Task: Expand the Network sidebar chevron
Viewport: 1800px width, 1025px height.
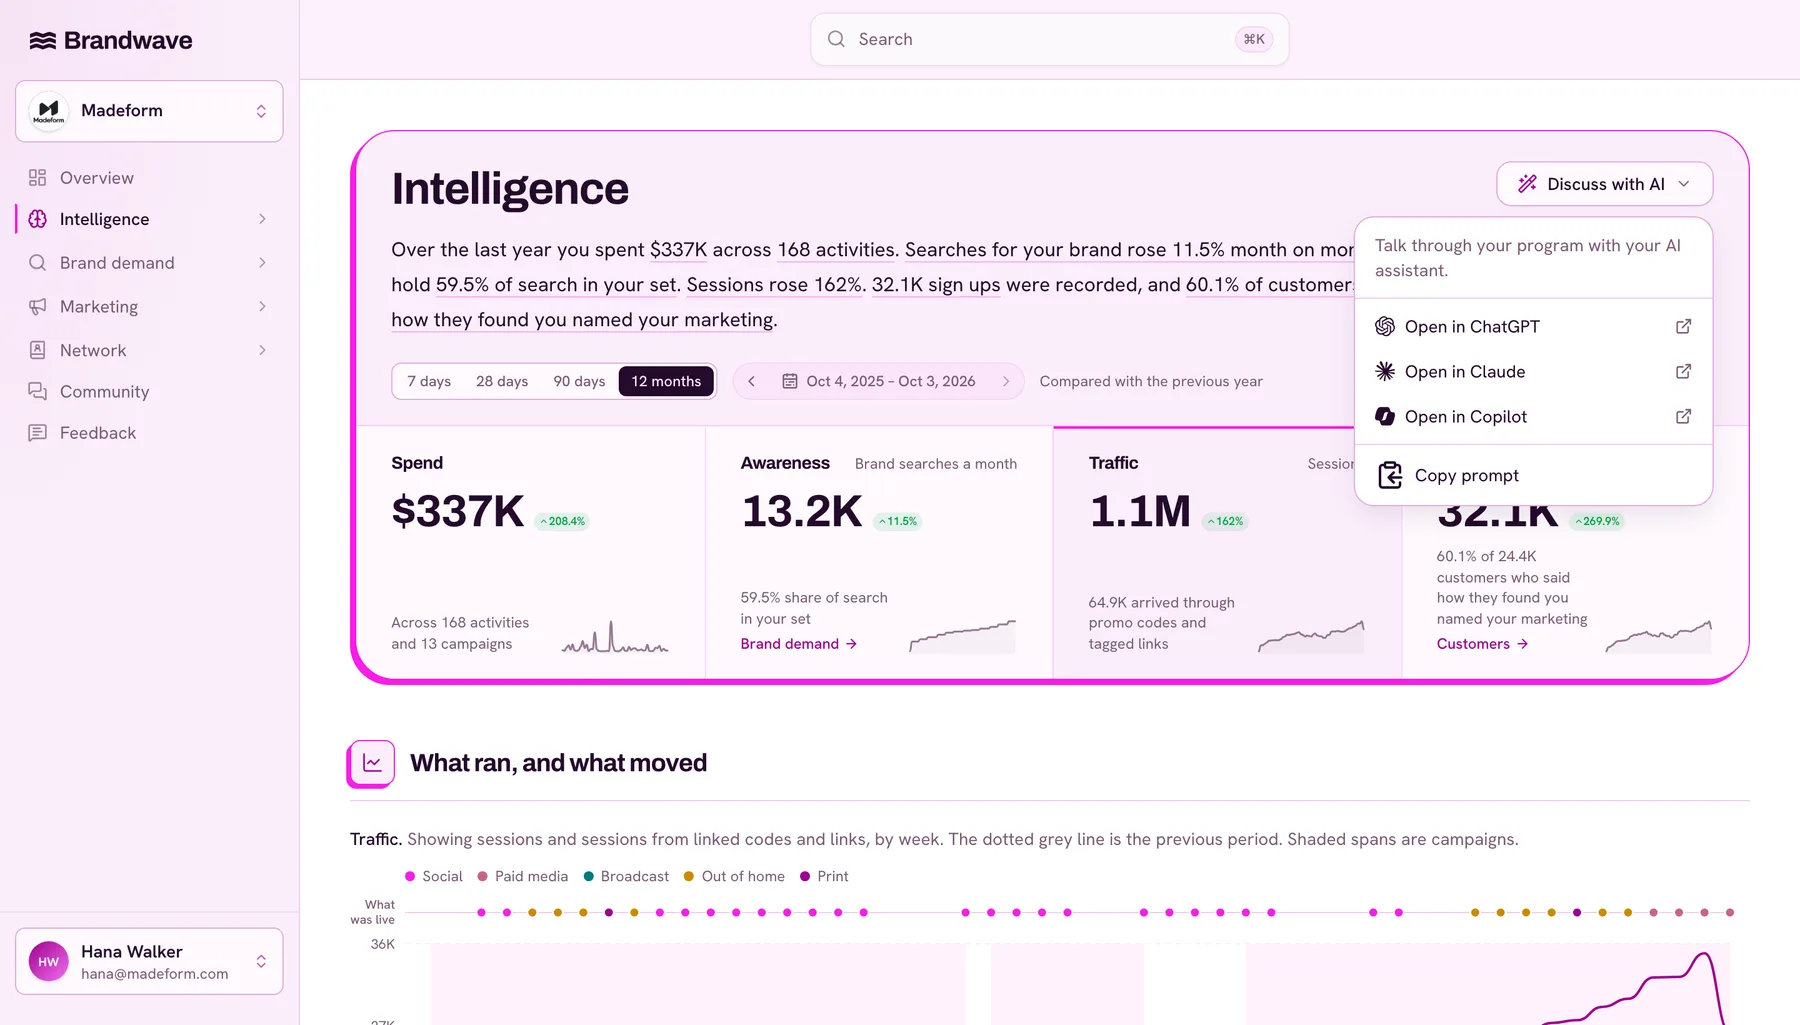Action: point(262,350)
